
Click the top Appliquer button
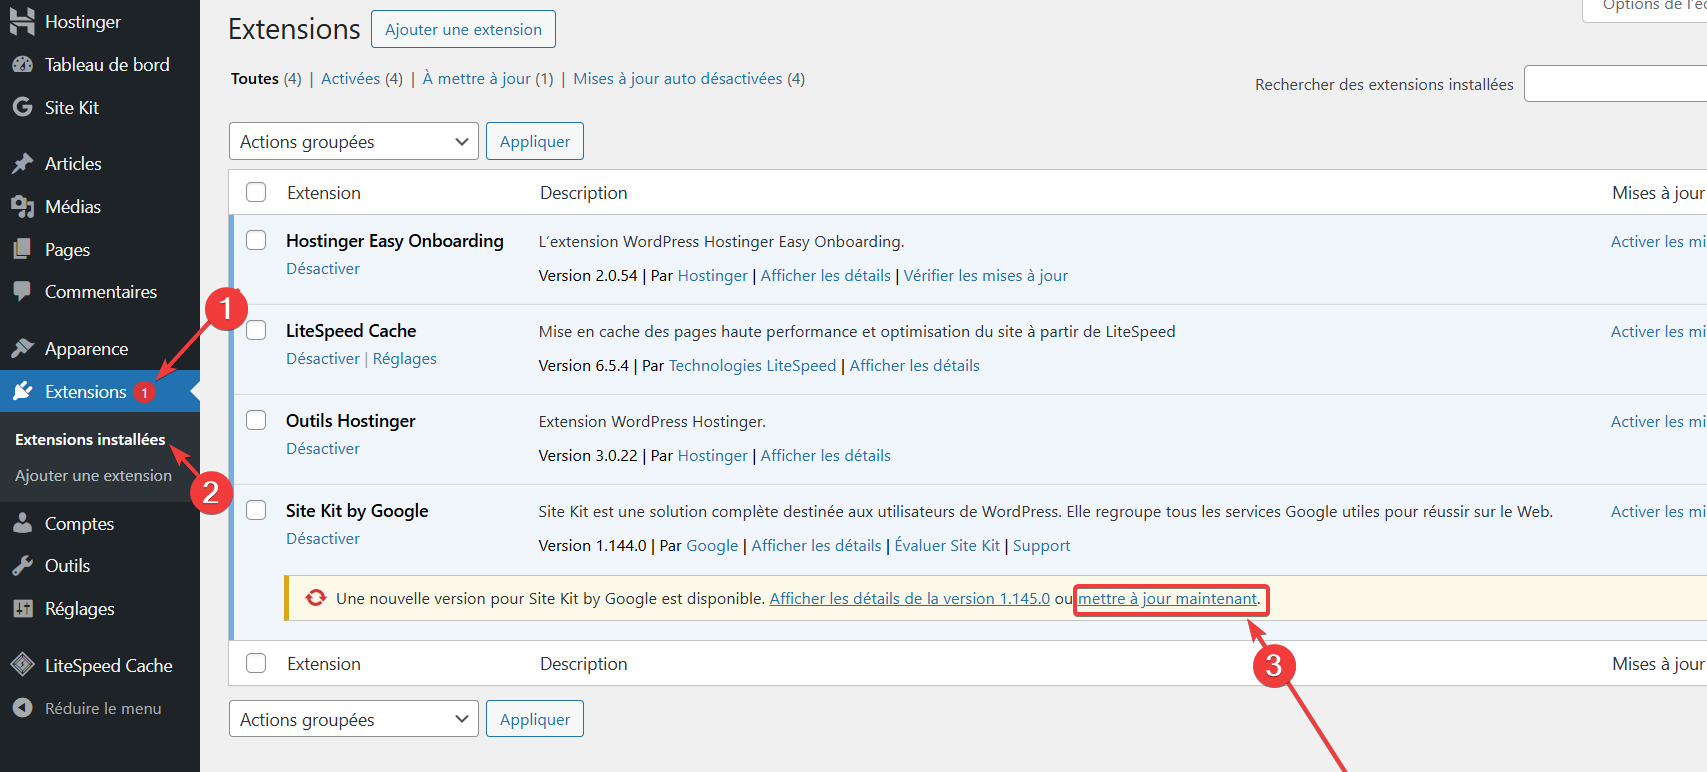coord(535,141)
